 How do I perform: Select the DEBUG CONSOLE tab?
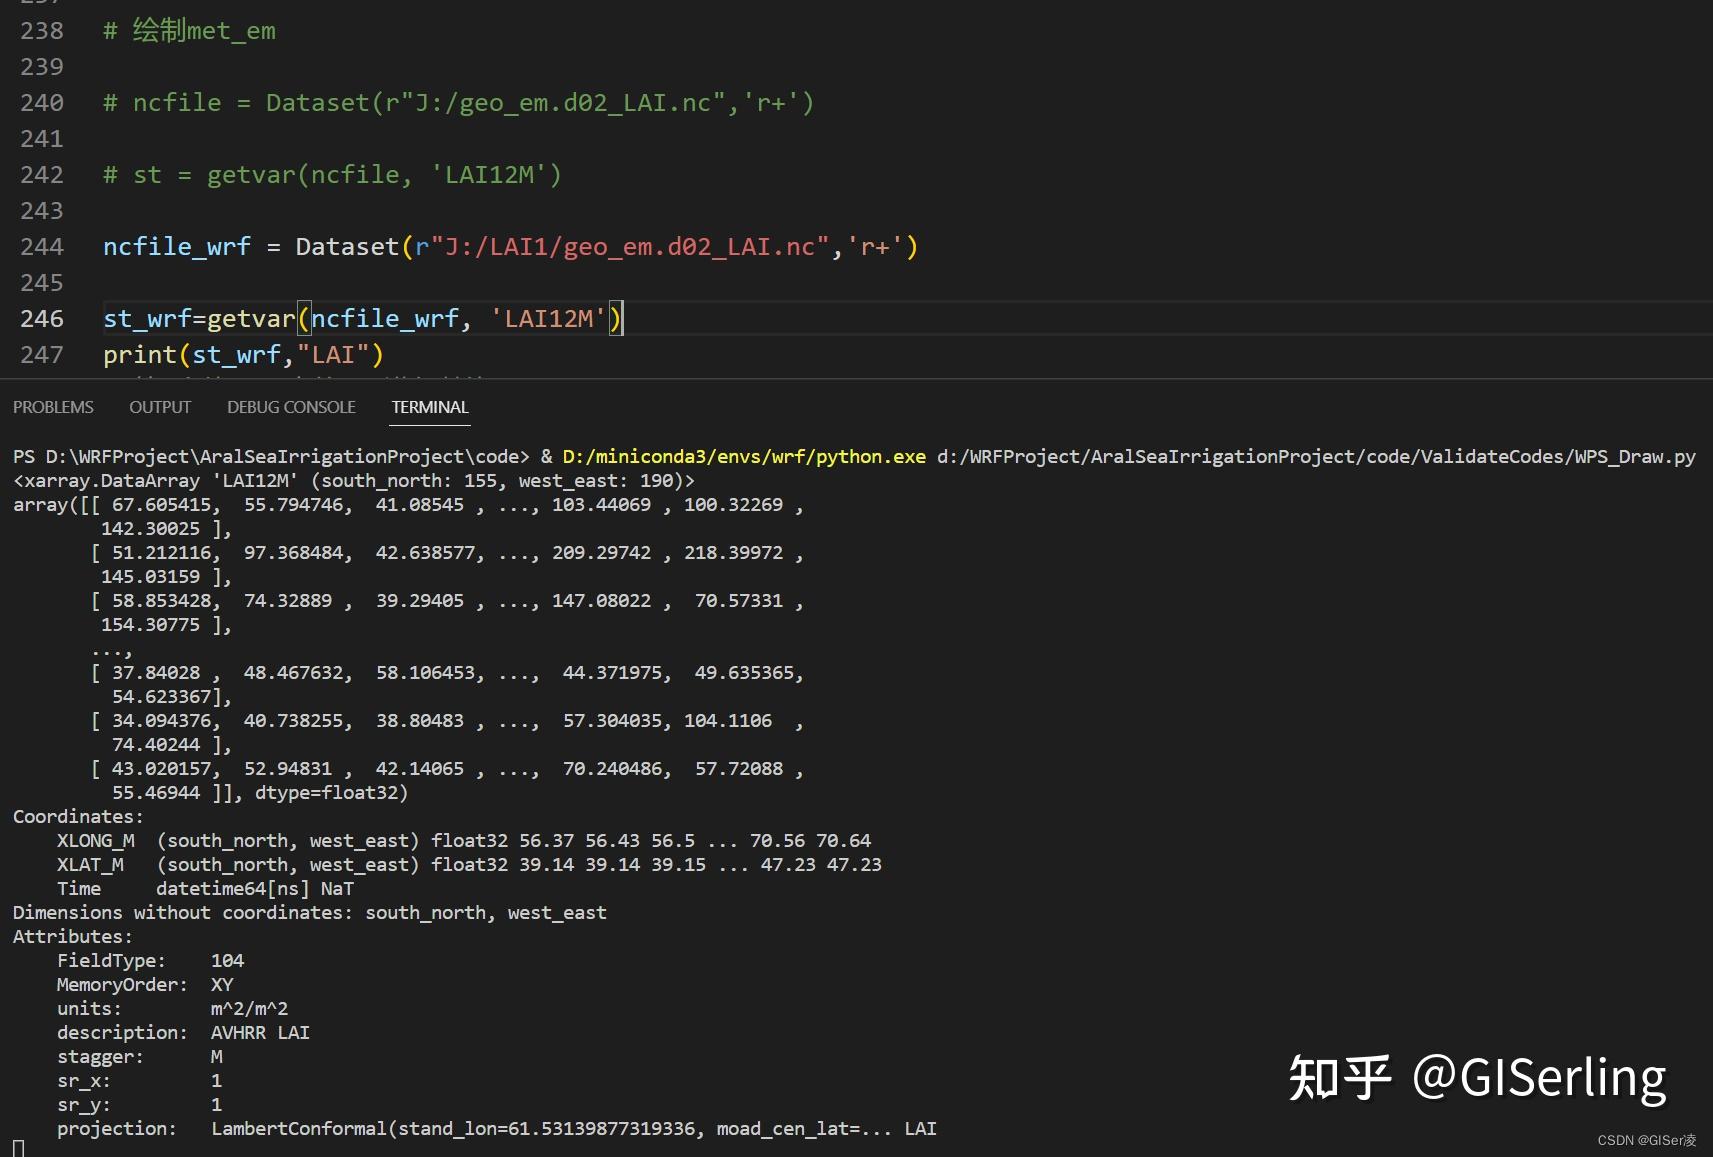(x=291, y=407)
